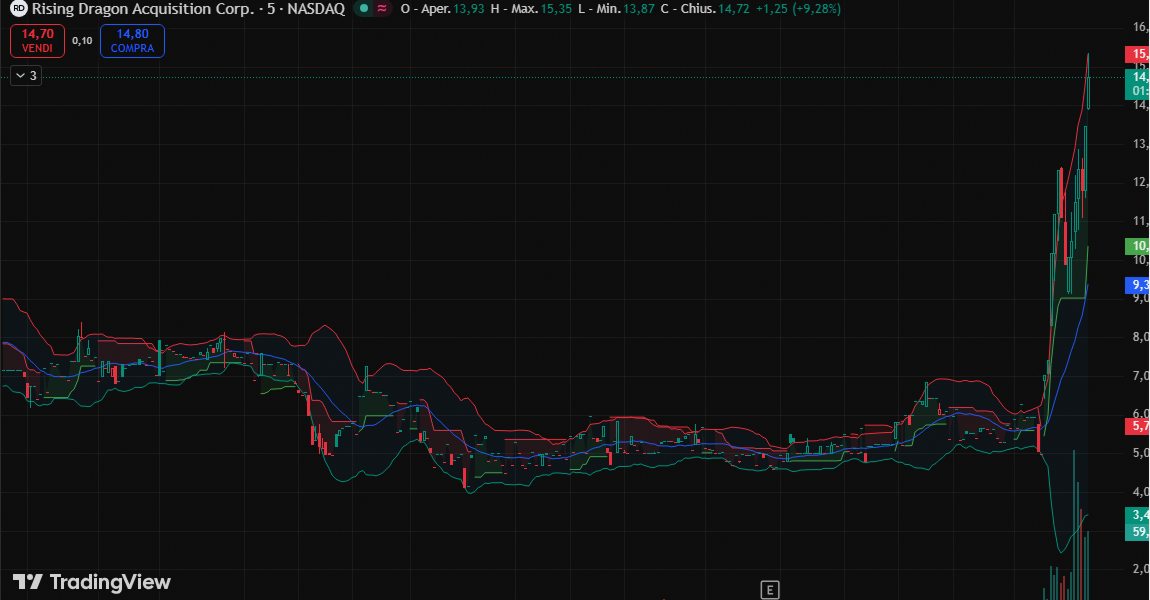Click the 14,80 COMPRA buy button
The width and height of the screenshot is (1150, 600).
point(132,40)
